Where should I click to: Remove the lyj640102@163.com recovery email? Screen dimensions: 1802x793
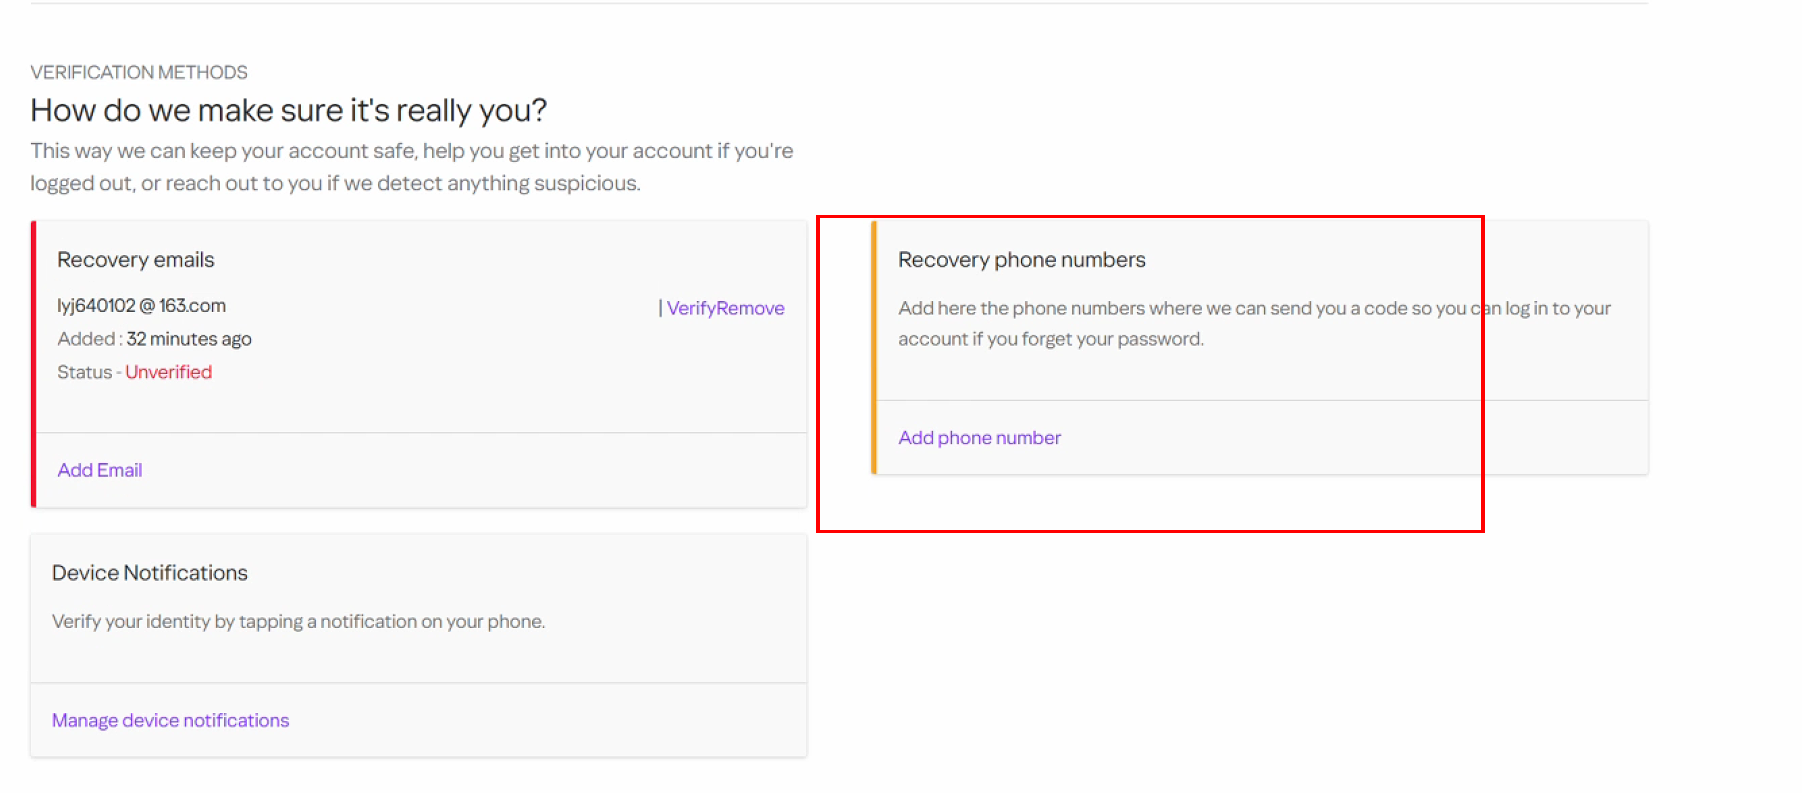pos(750,308)
